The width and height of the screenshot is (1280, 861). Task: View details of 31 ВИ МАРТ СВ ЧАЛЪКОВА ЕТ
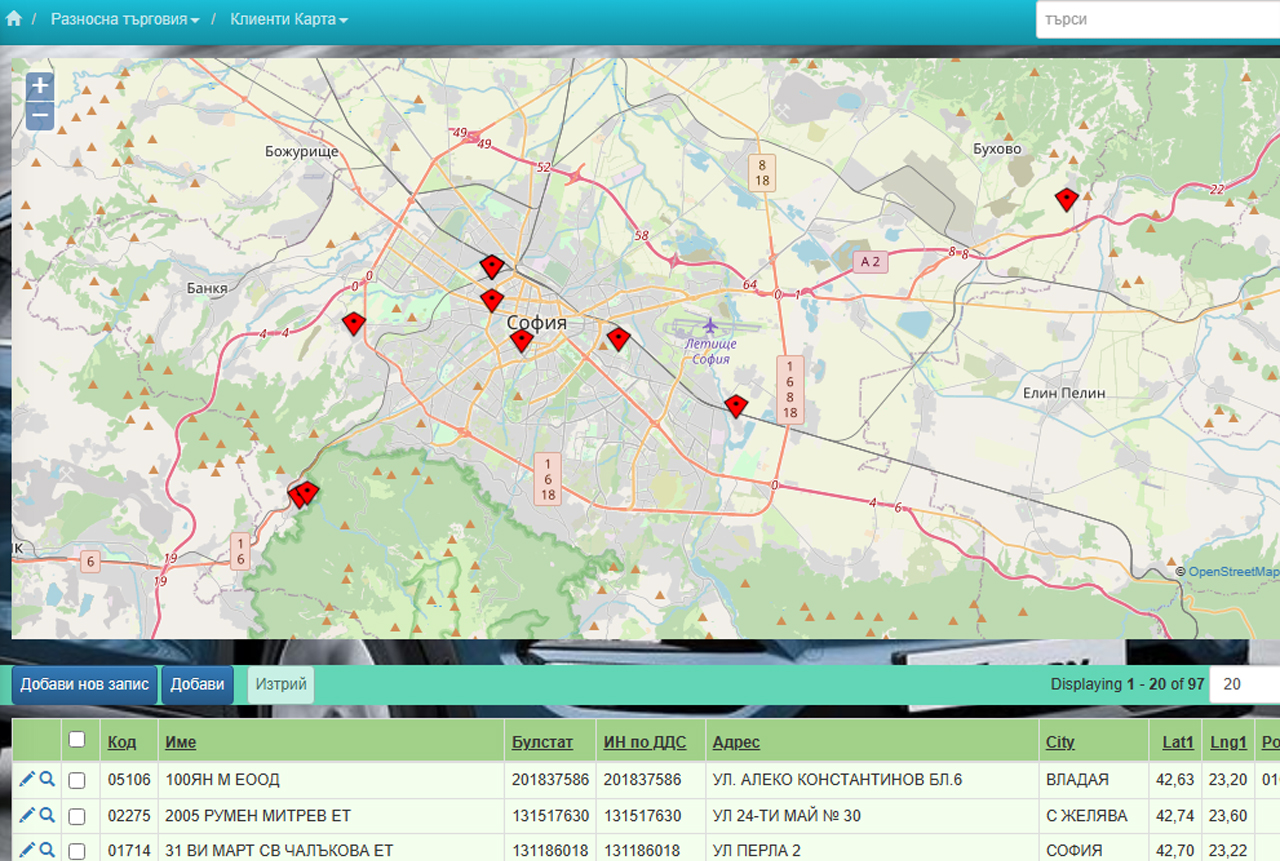47,850
